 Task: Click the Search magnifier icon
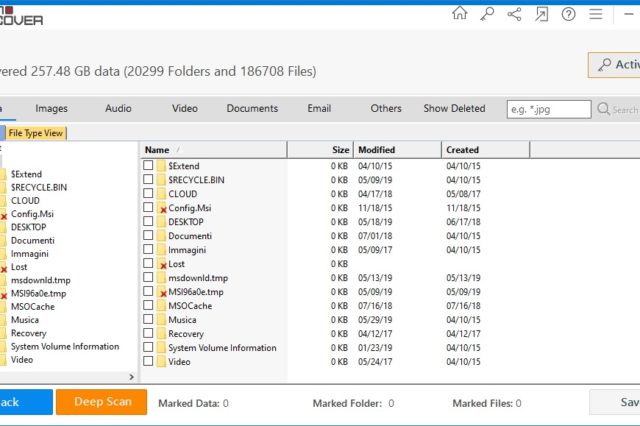604,109
